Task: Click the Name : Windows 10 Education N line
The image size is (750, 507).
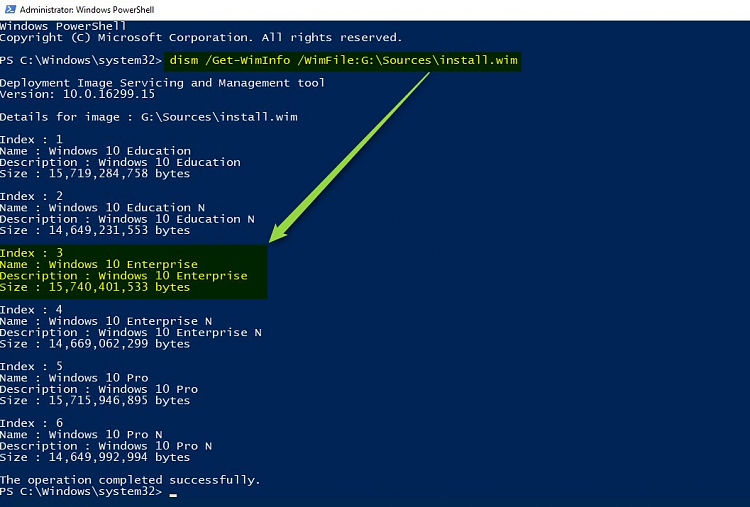Action: 102,208
